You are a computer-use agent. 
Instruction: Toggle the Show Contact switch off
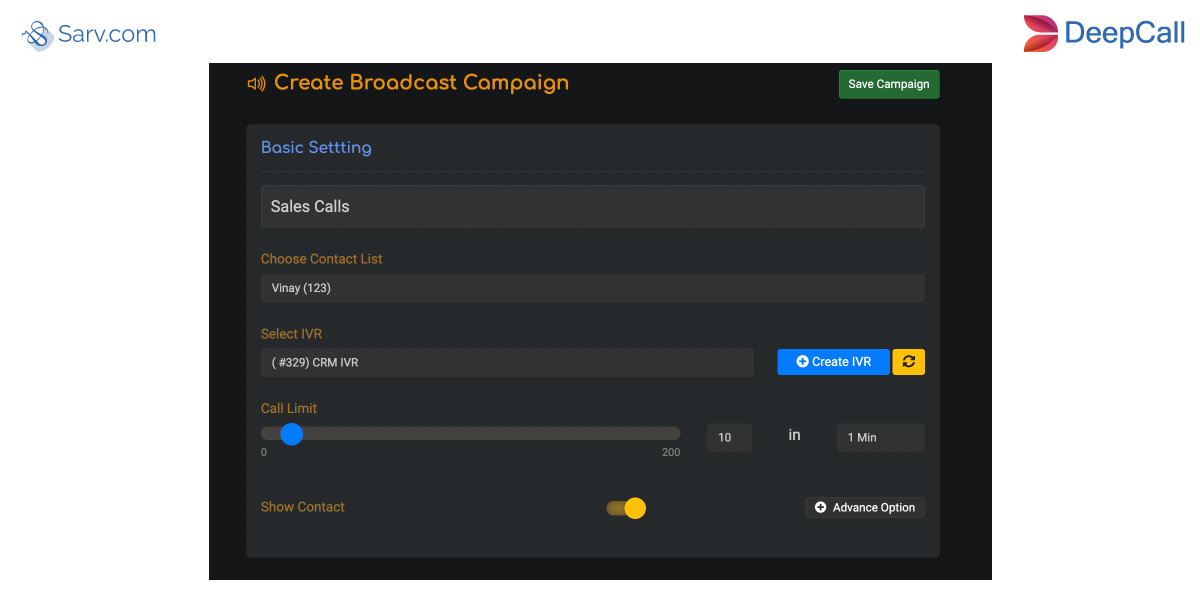click(625, 508)
